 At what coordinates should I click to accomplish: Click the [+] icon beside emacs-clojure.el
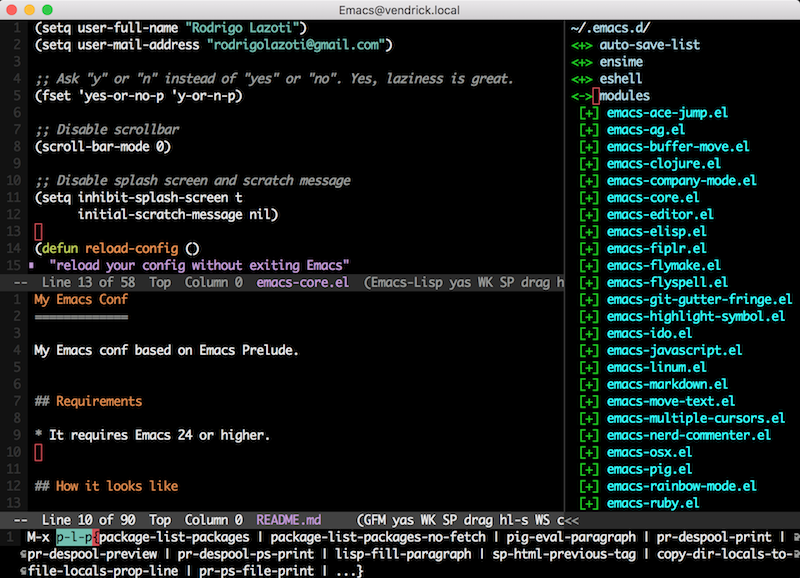click(x=589, y=164)
